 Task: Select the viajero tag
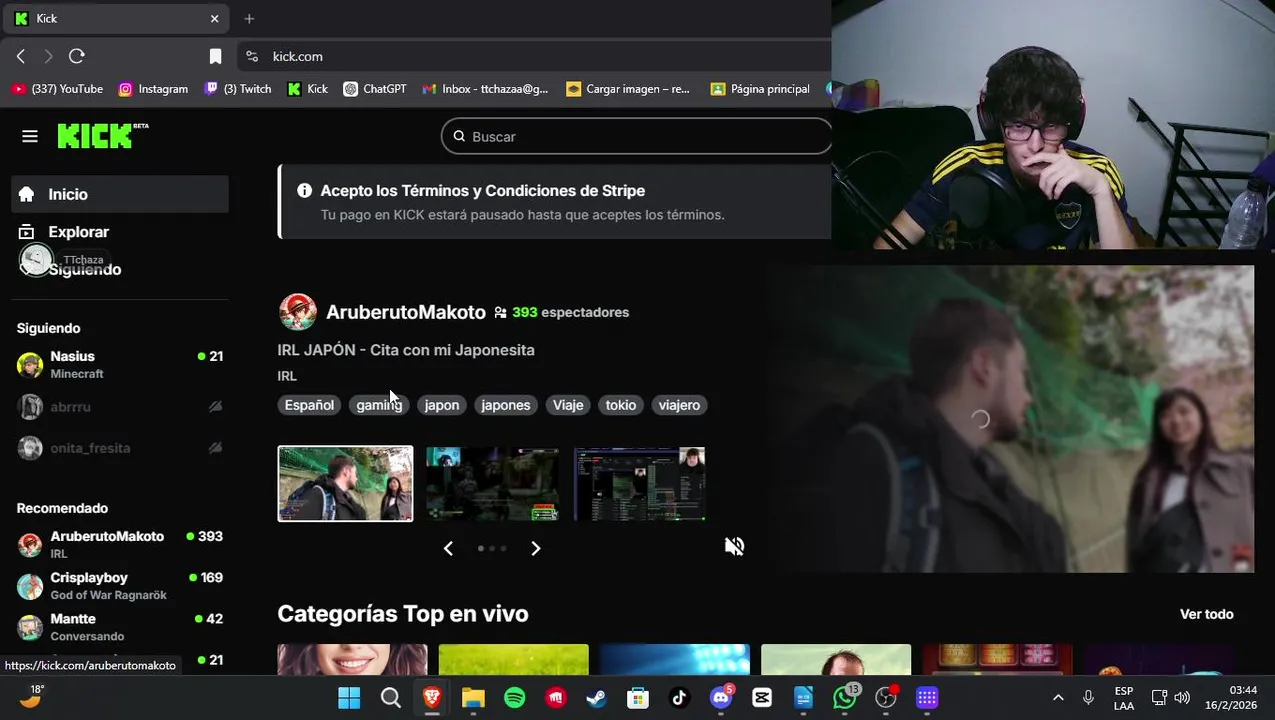tap(679, 405)
